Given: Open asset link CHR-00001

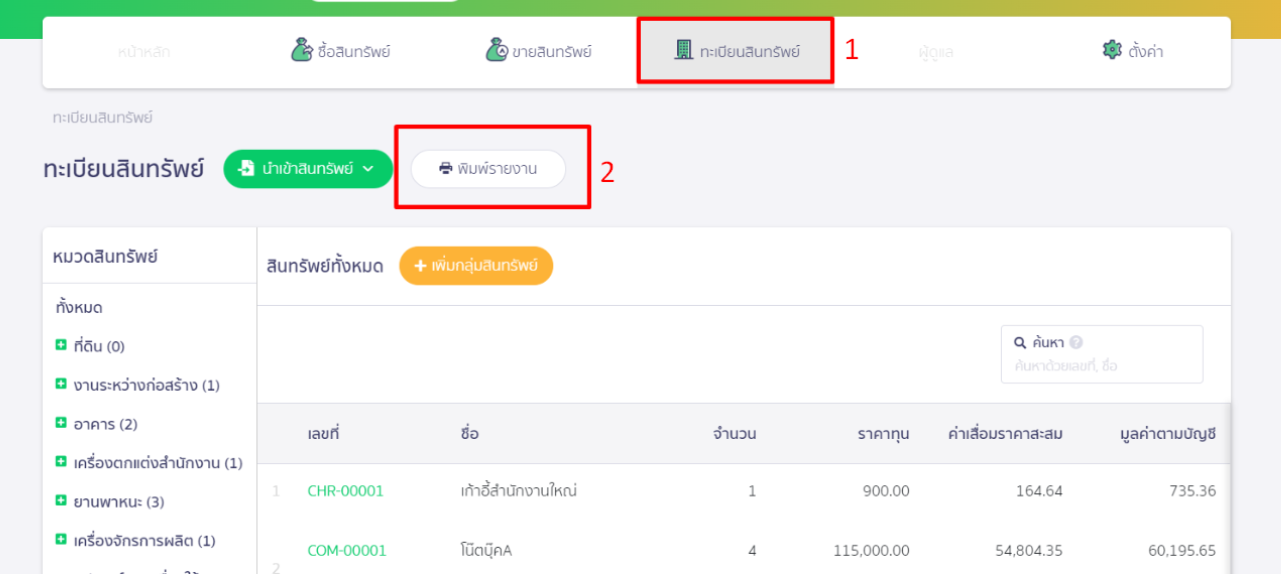Looking at the screenshot, I should (x=345, y=491).
